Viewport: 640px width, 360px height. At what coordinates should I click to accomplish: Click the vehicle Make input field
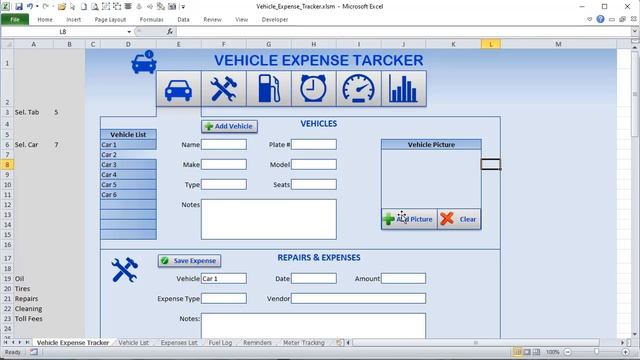pyautogui.click(x=224, y=164)
